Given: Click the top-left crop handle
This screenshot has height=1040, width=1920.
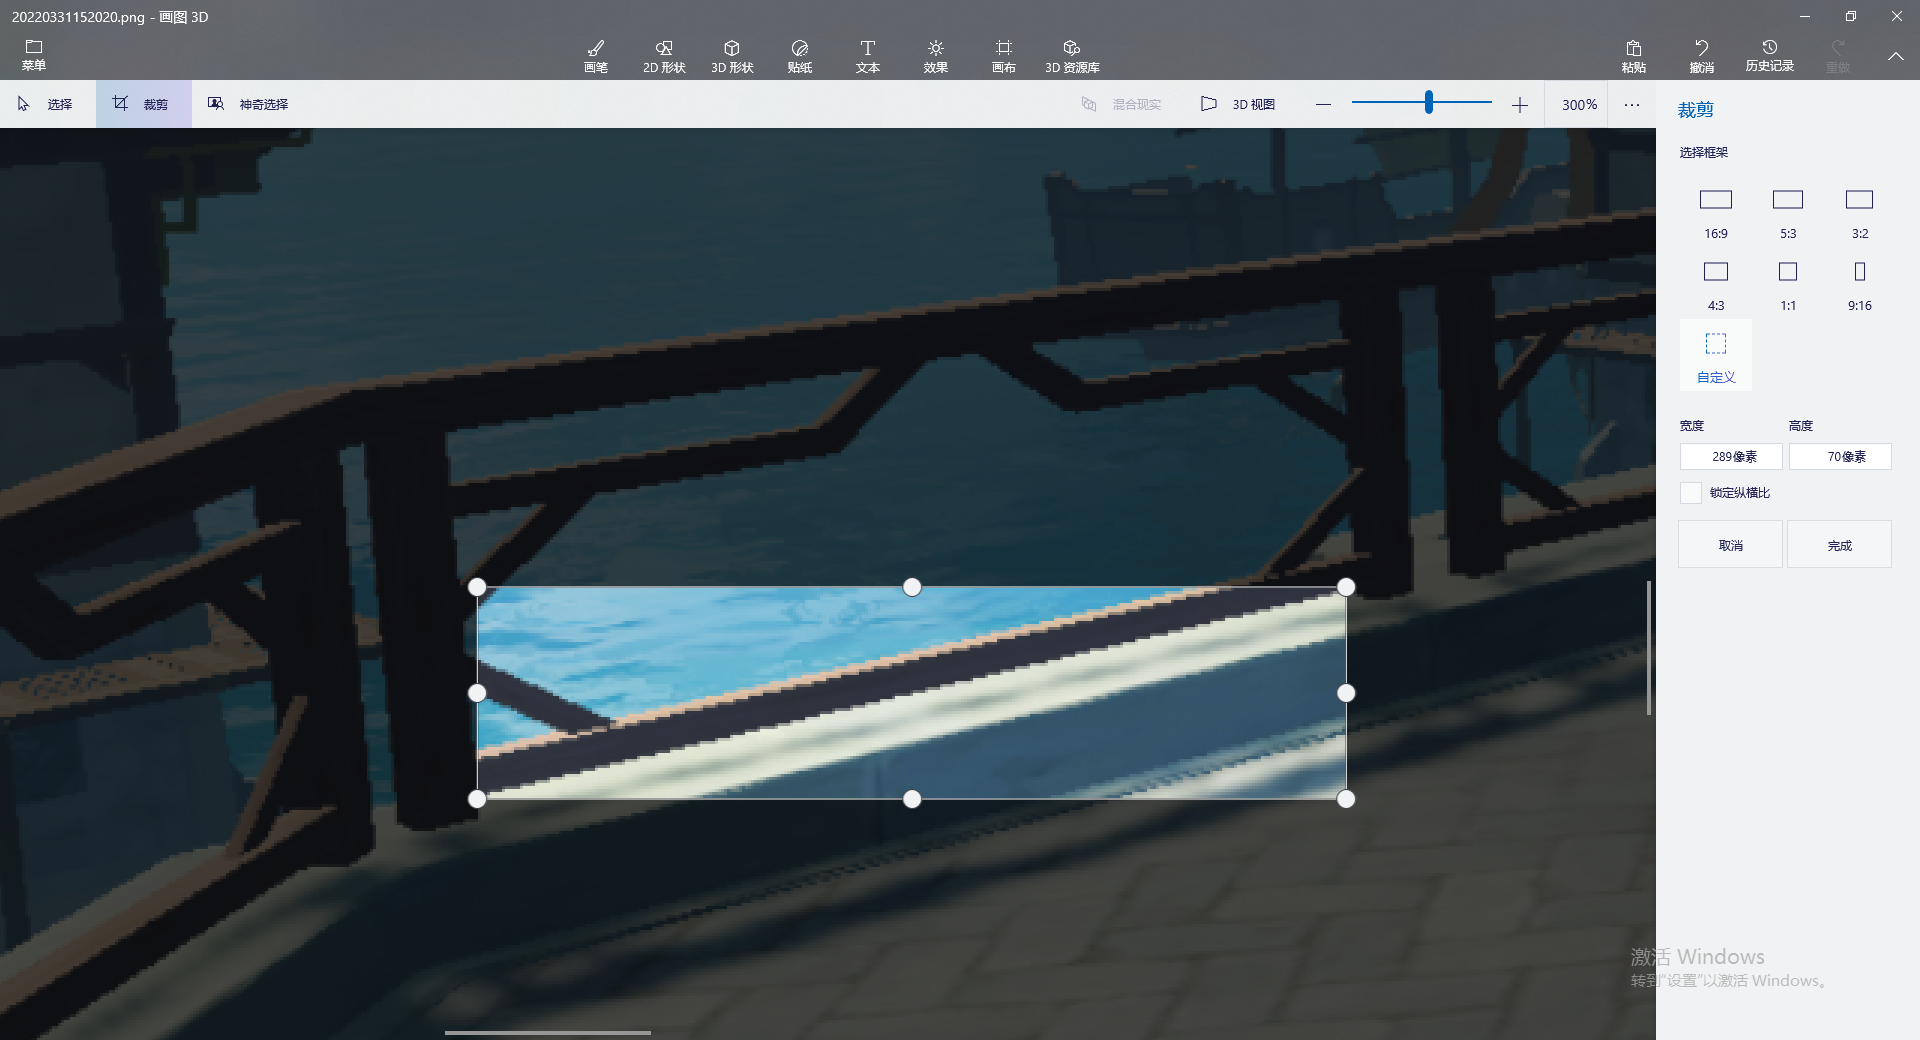Looking at the screenshot, I should click(477, 587).
